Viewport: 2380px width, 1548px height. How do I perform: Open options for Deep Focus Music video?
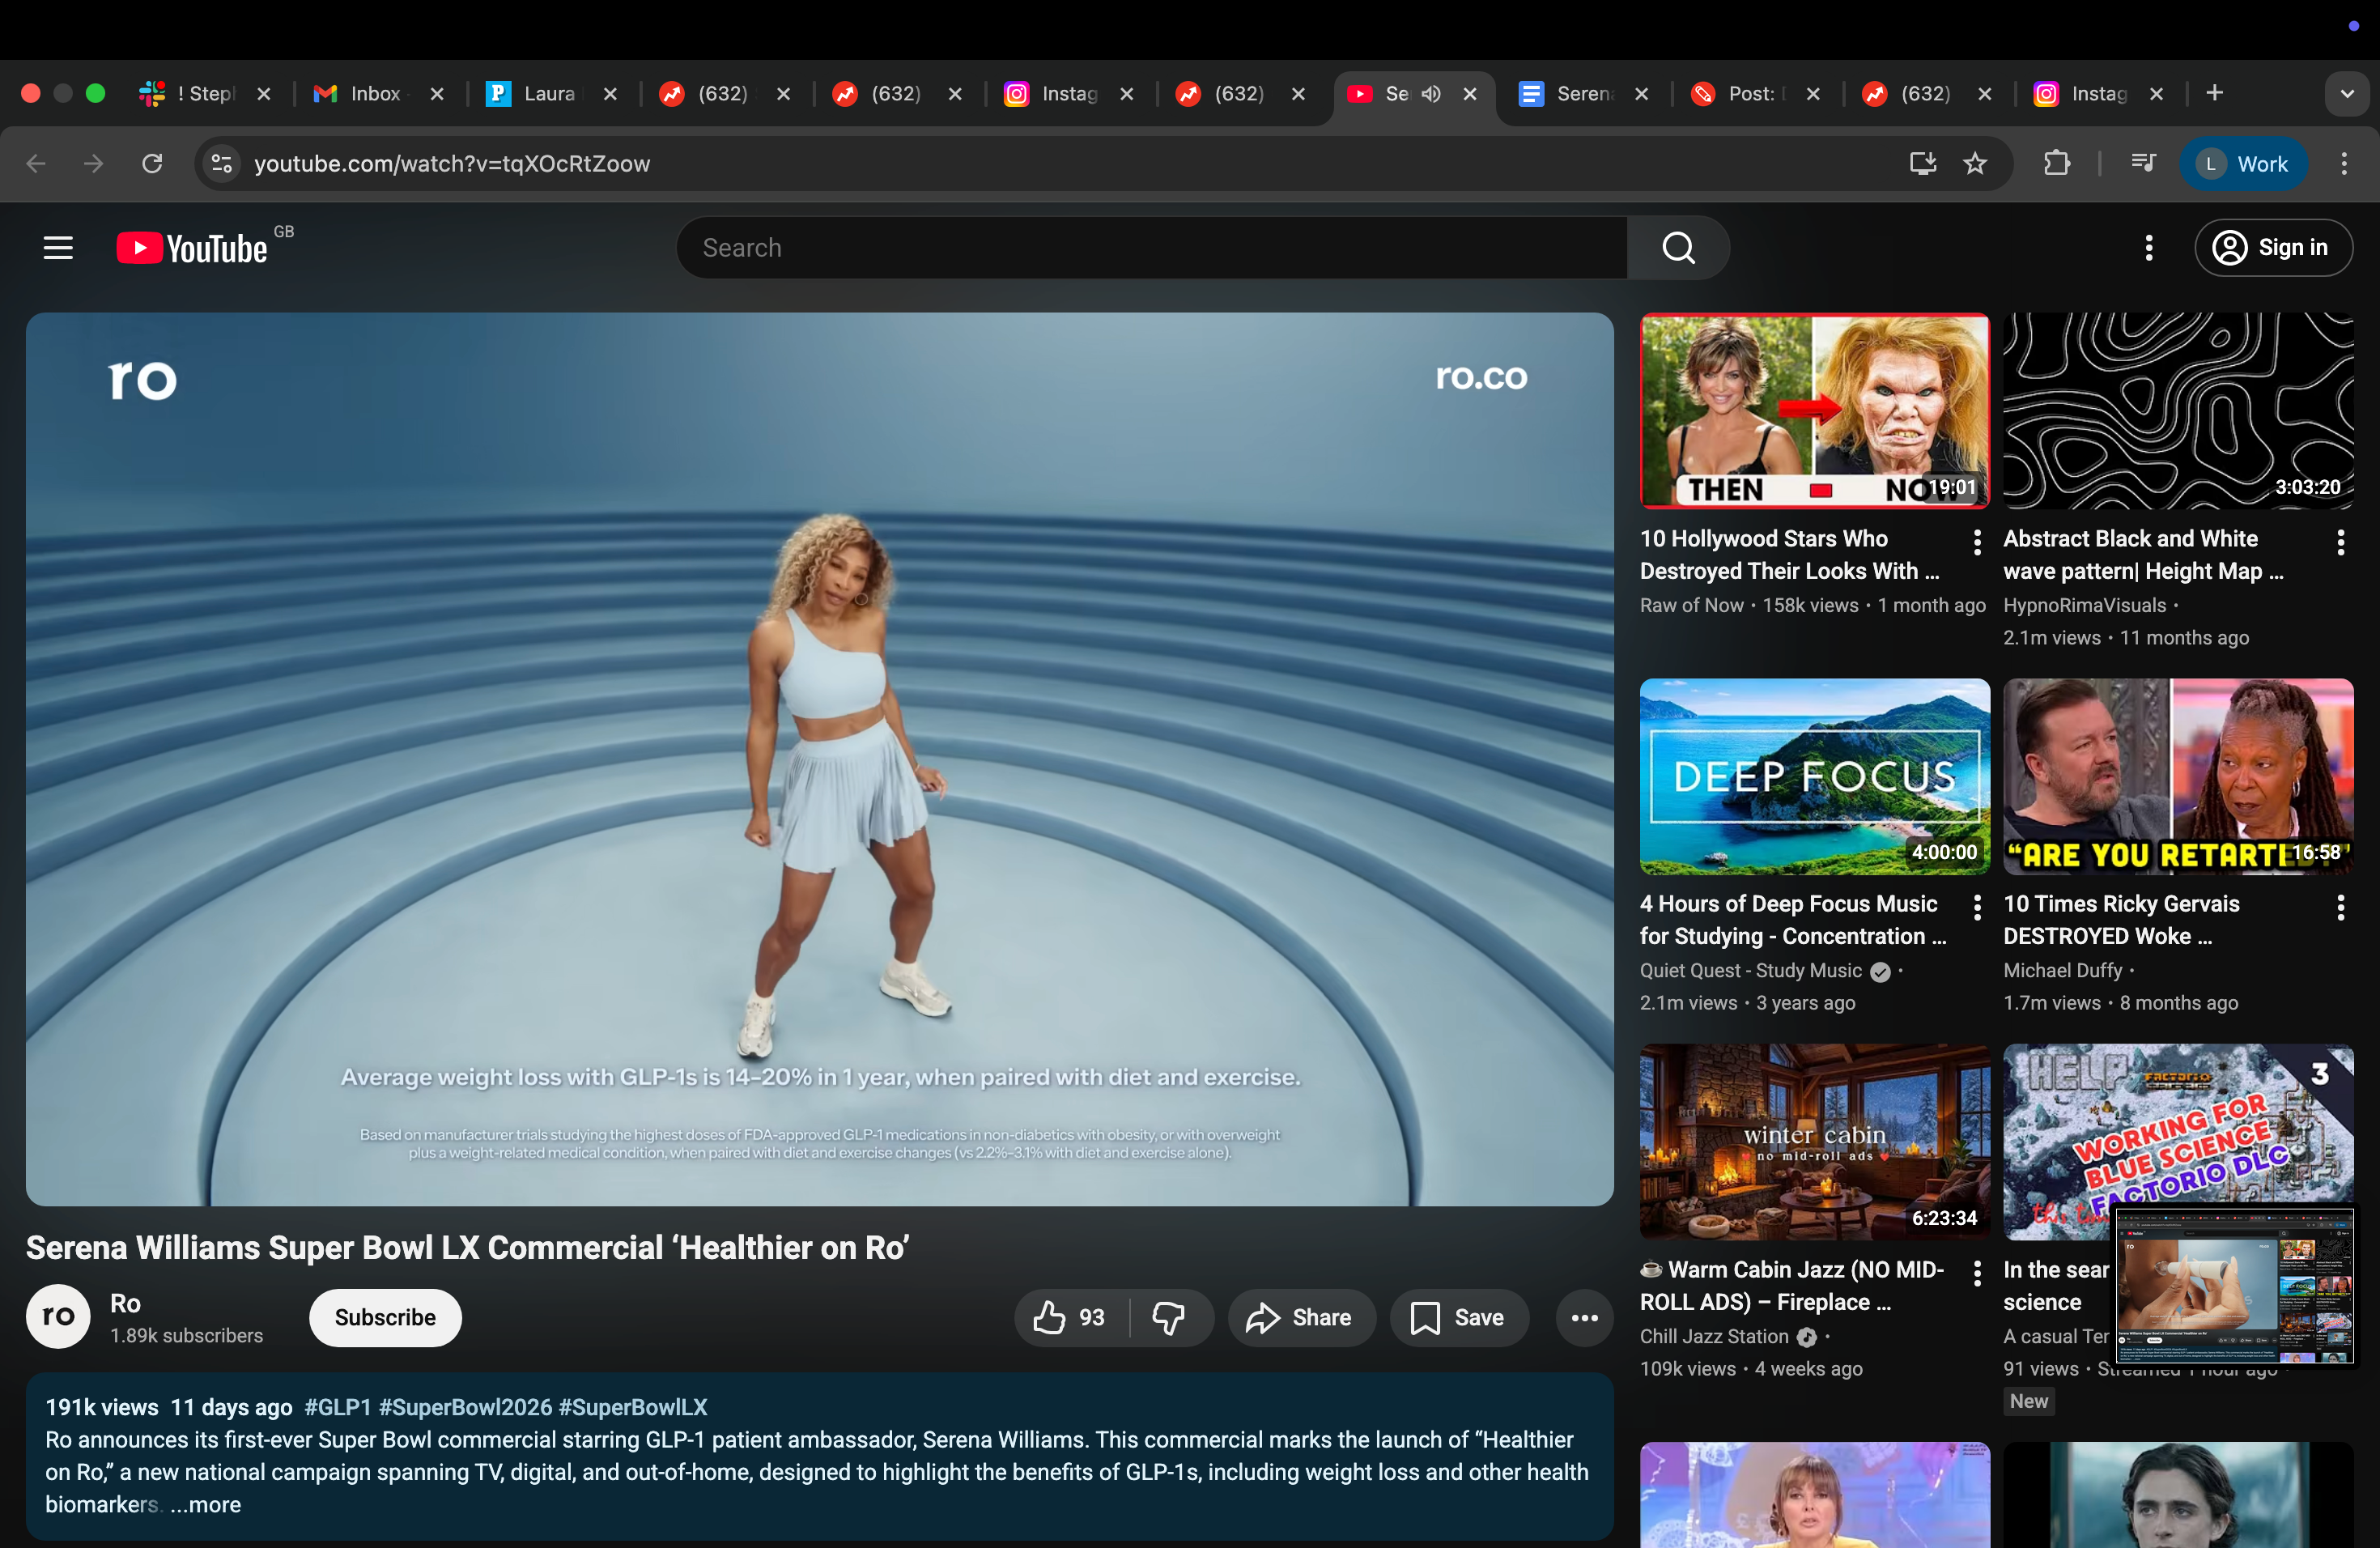click(1977, 907)
